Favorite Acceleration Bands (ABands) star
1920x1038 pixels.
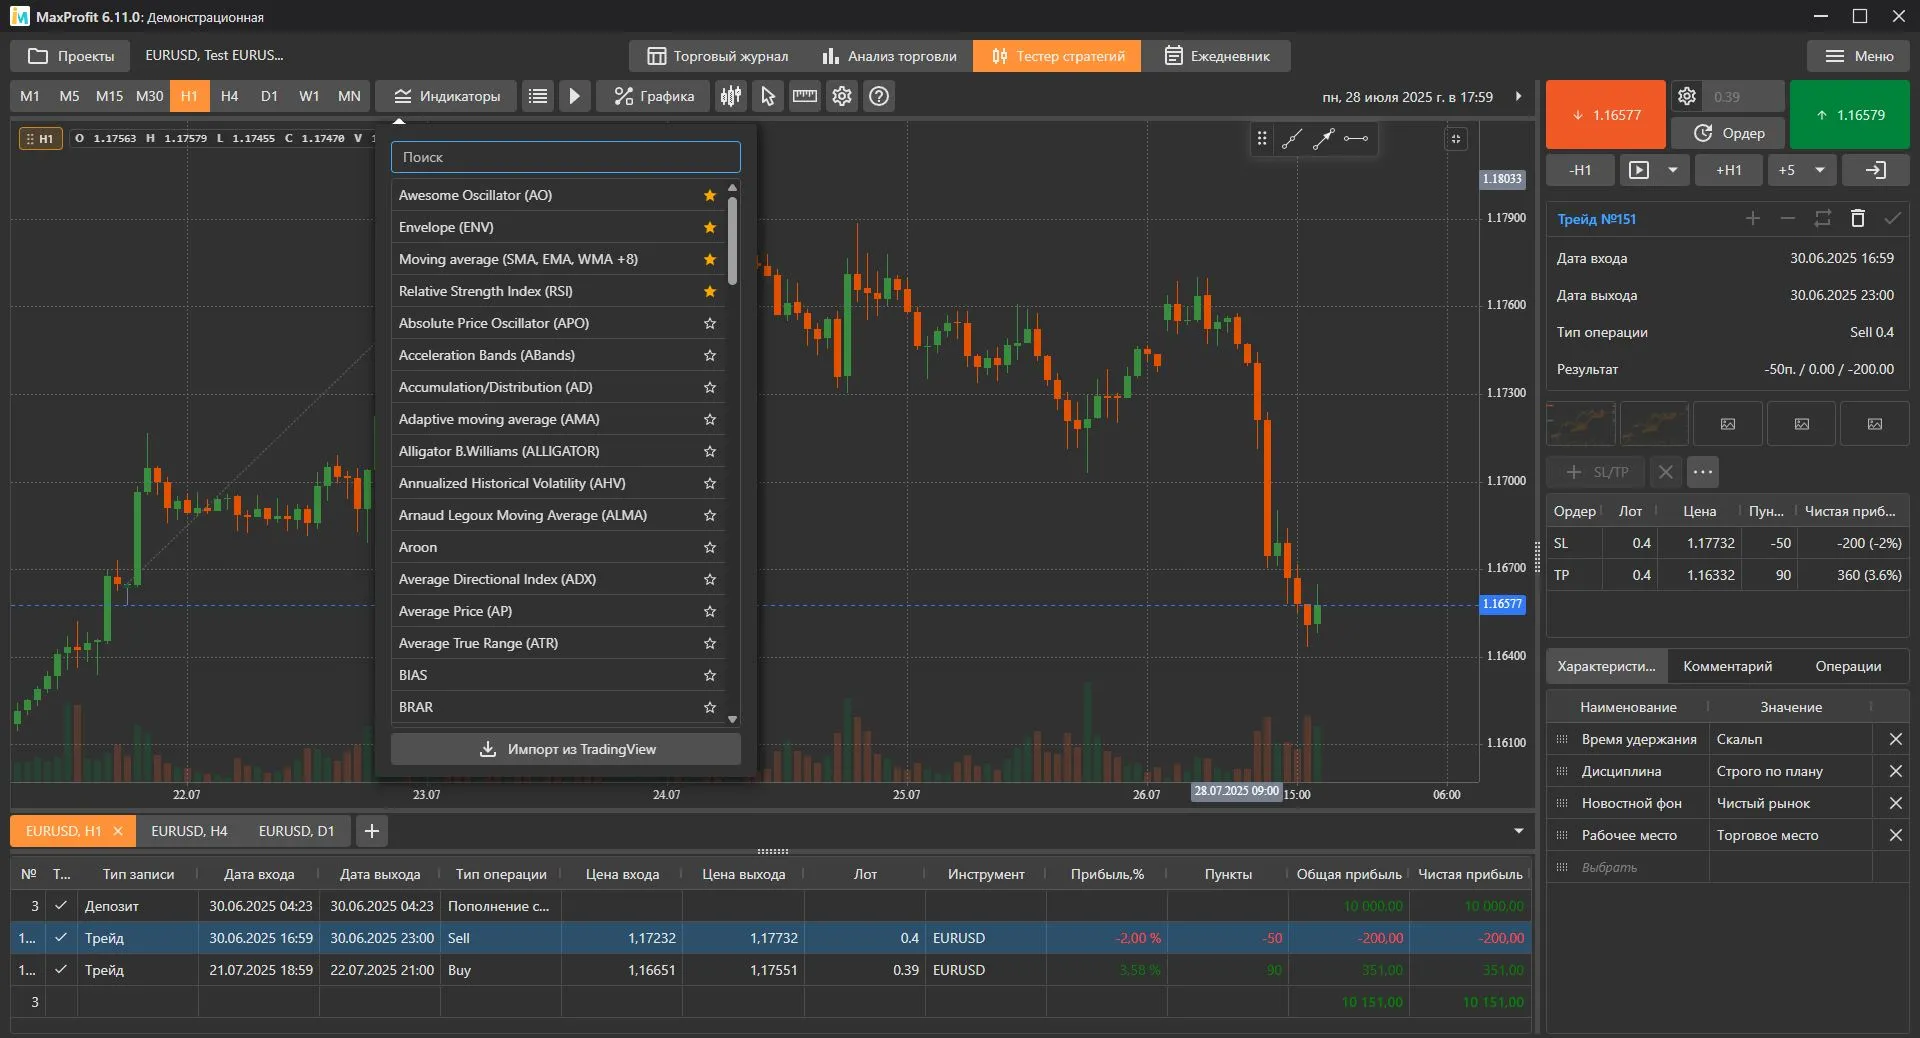[x=710, y=355]
